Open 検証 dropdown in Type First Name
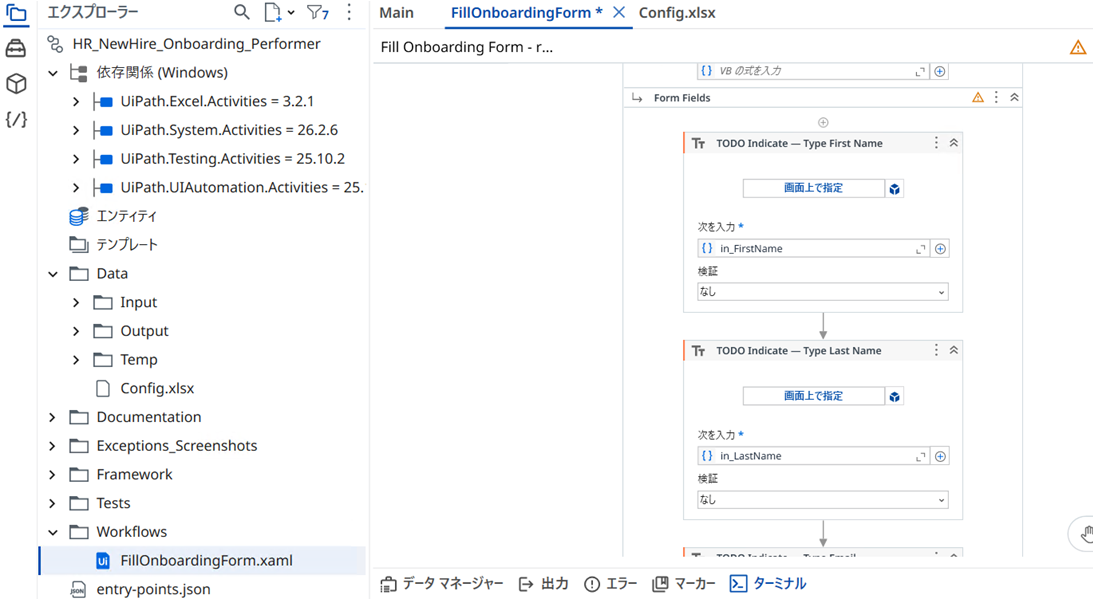This screenshot has width=1093, height=610. coord(823,292)
